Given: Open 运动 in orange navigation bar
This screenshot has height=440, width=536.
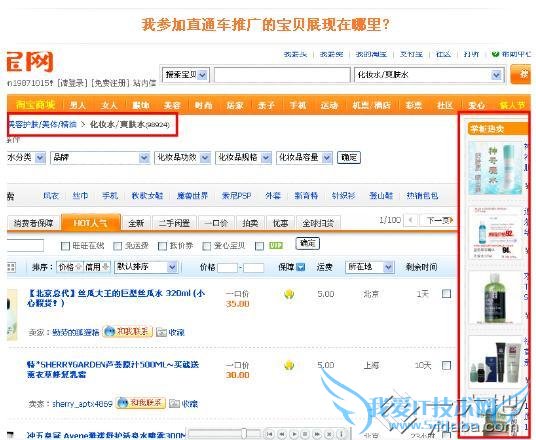Looking at the screenshot, I should (329, 105).
